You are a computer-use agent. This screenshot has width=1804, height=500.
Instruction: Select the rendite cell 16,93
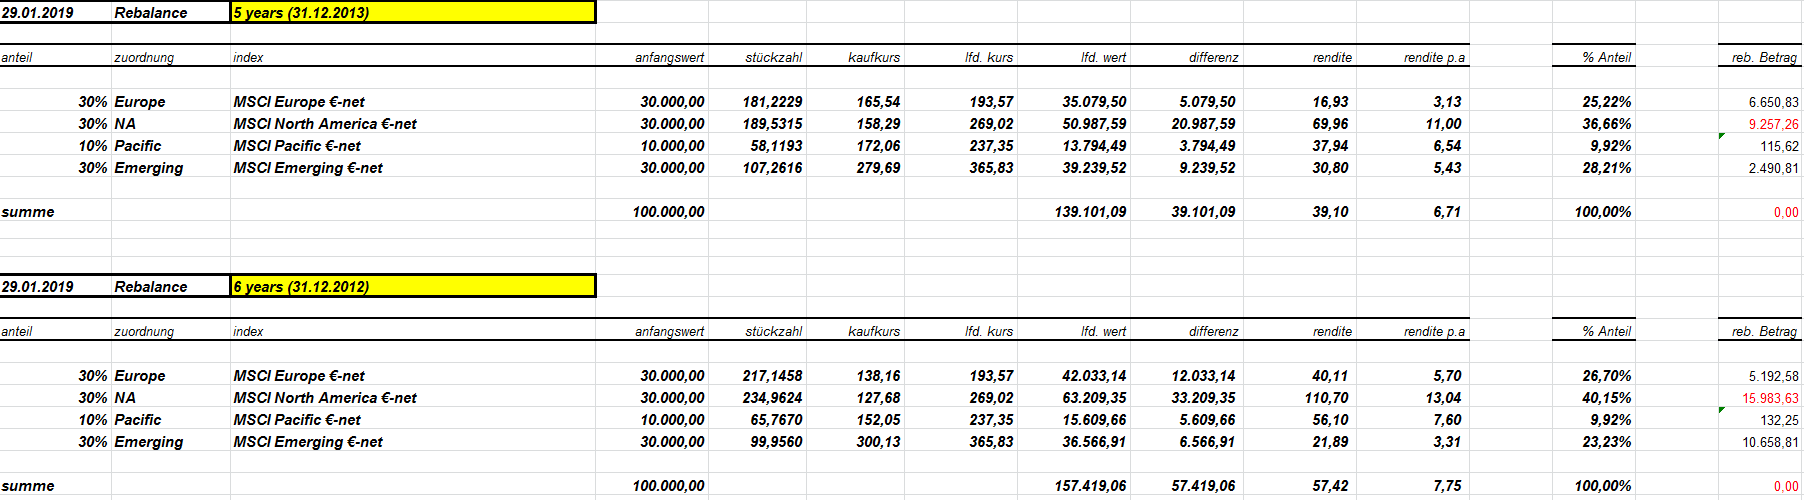click(x=1330, y=102)
